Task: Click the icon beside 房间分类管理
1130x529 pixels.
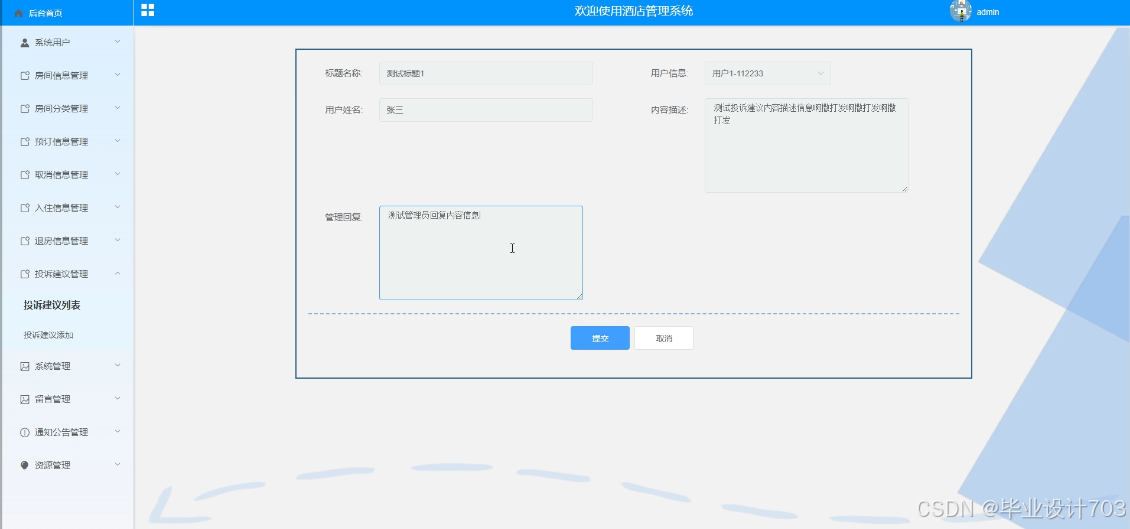Action: click(x=25, y=109)
